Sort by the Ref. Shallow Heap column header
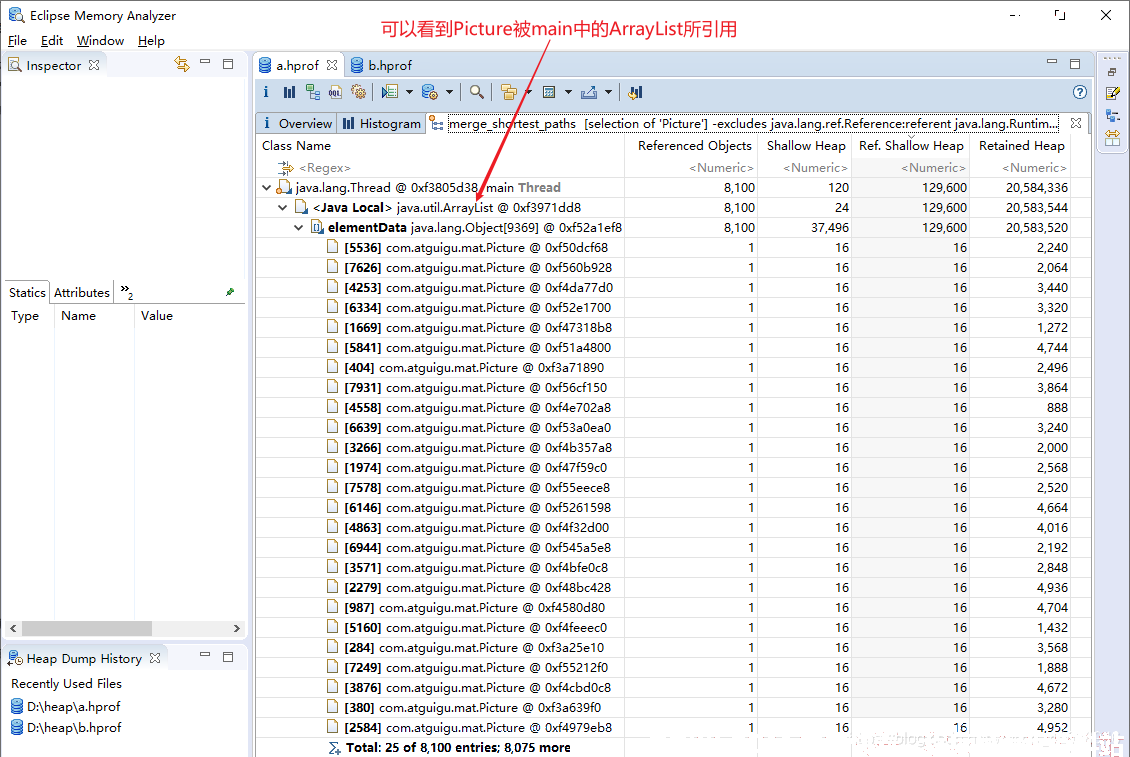 (911, 146)
